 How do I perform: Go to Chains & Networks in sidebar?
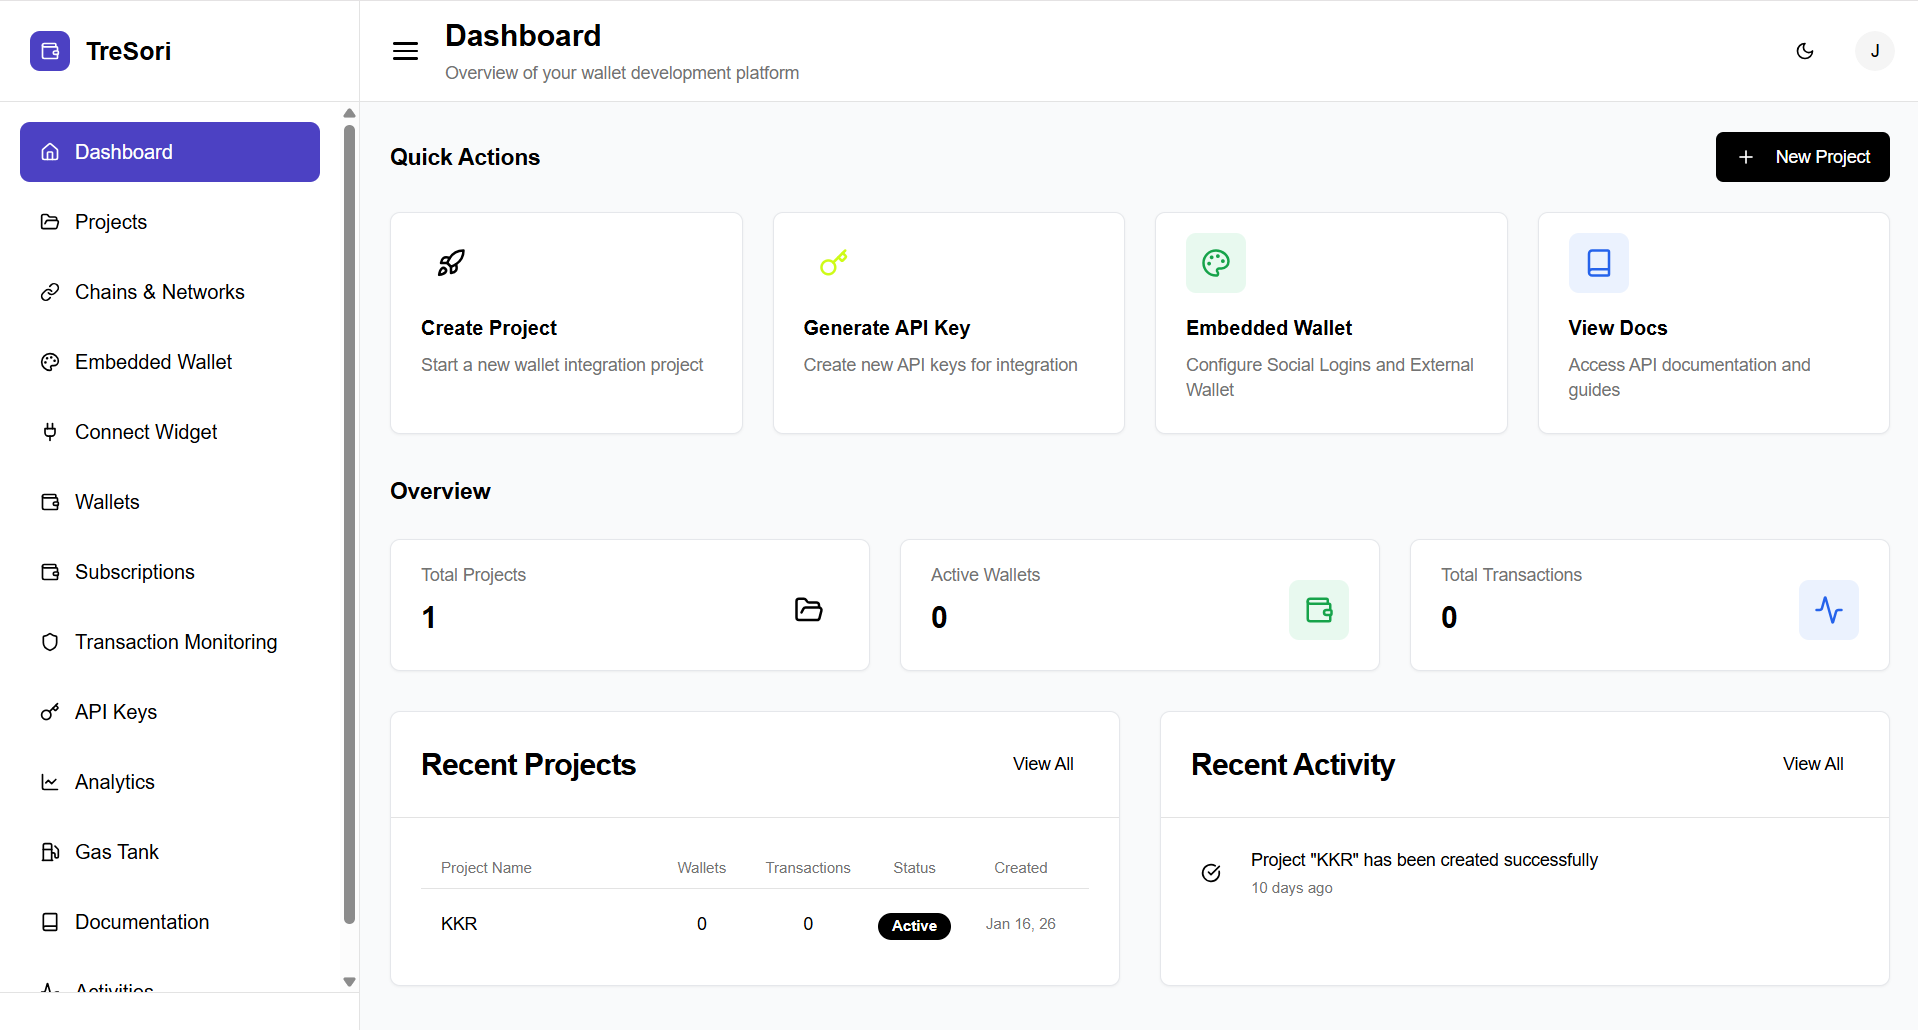pos(159,292)
